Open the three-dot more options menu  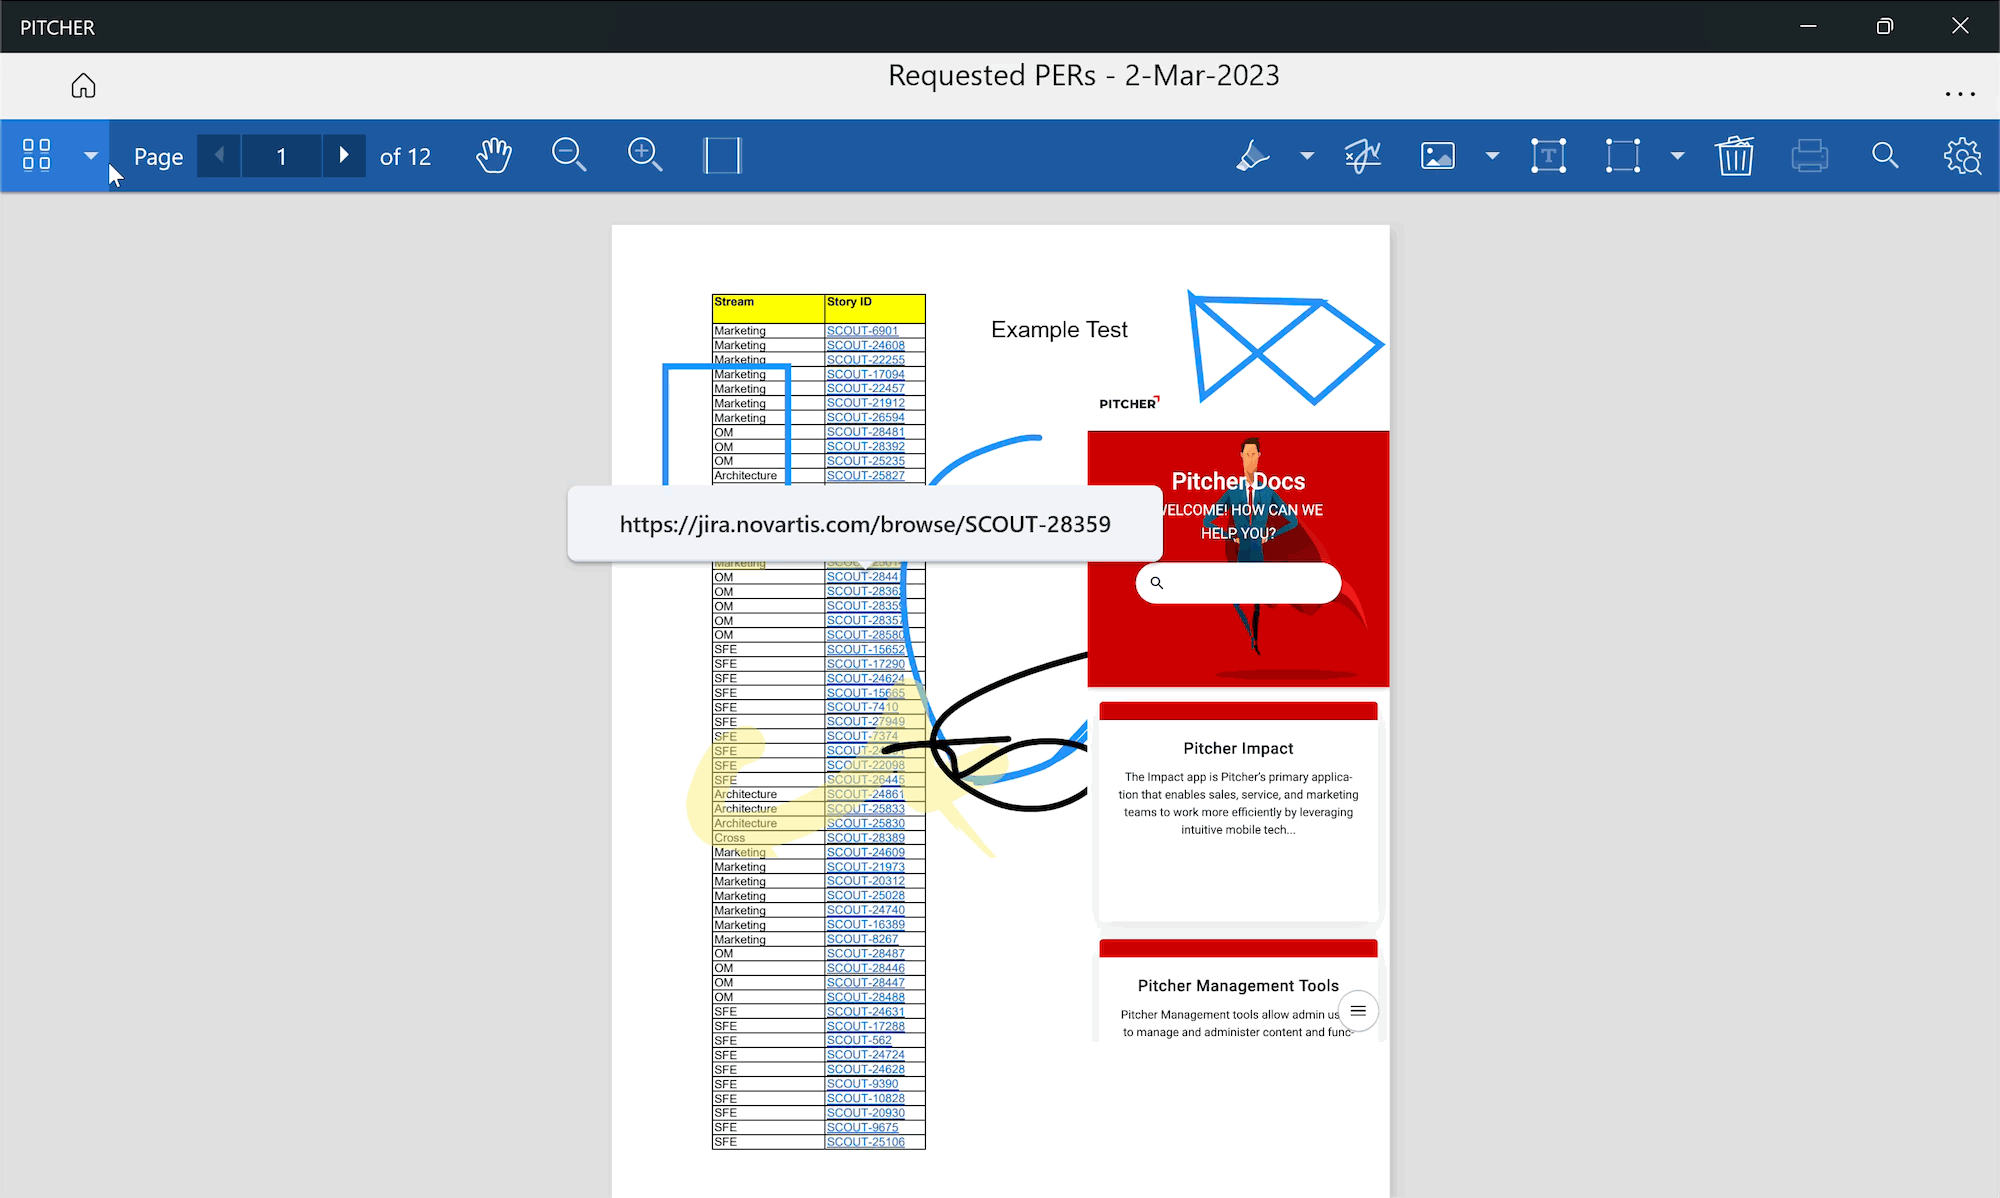(x=1960, y=94)
